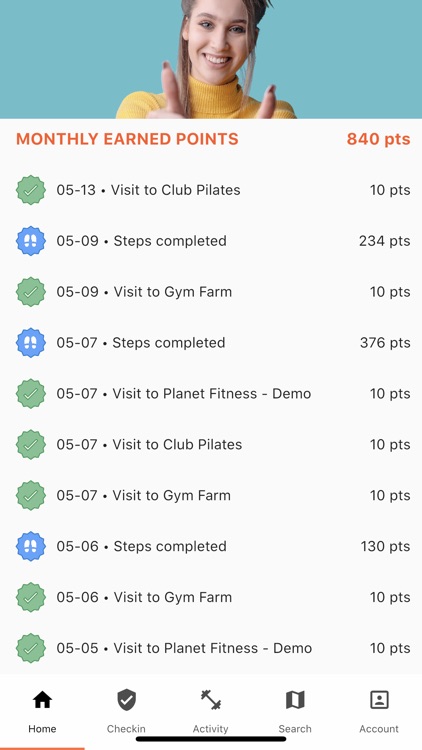
Task: Tap green checkmark badge for 05-05 Planet Fitness
Action: coord(31,648)
